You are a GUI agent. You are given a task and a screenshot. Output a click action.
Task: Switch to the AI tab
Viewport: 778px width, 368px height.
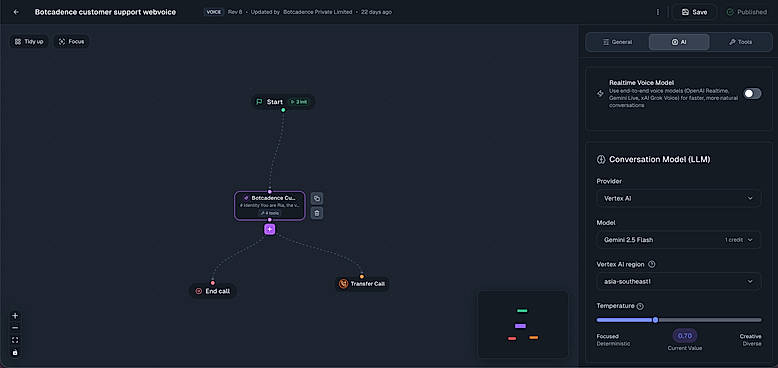click(x=679, y=42)
